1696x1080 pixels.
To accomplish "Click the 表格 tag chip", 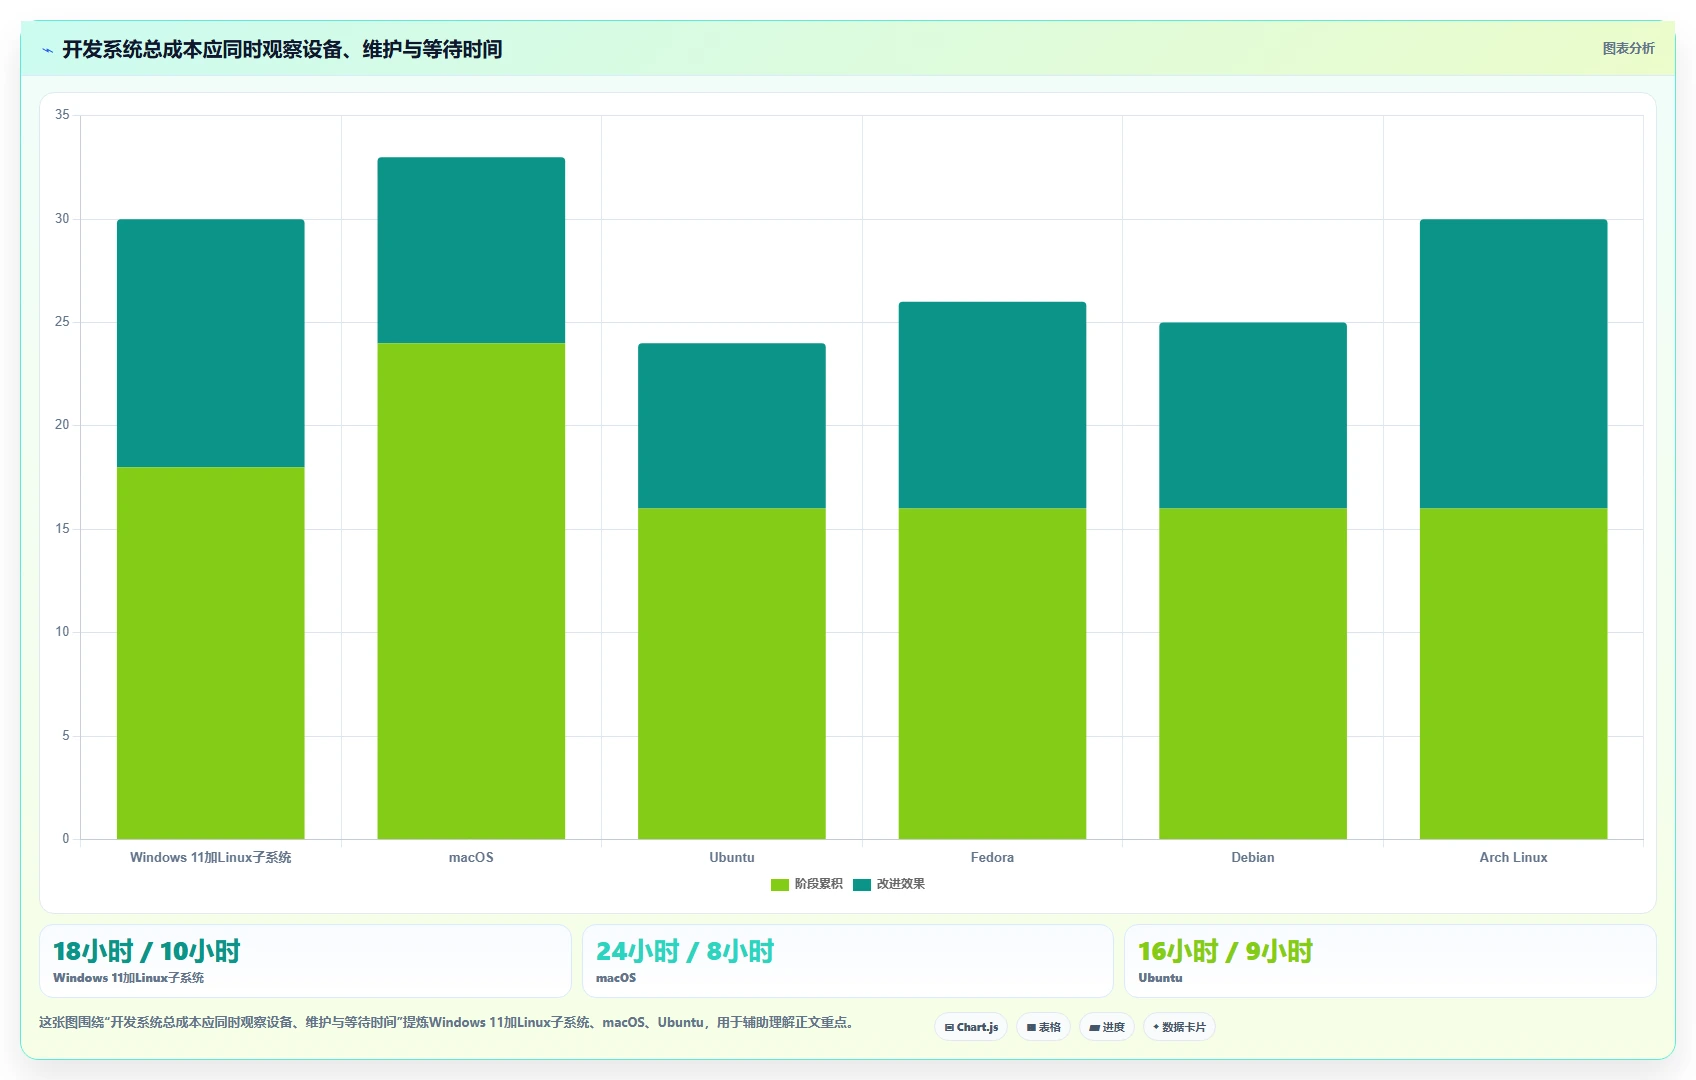I will pyautogui.click(x=1043, y=1027).
